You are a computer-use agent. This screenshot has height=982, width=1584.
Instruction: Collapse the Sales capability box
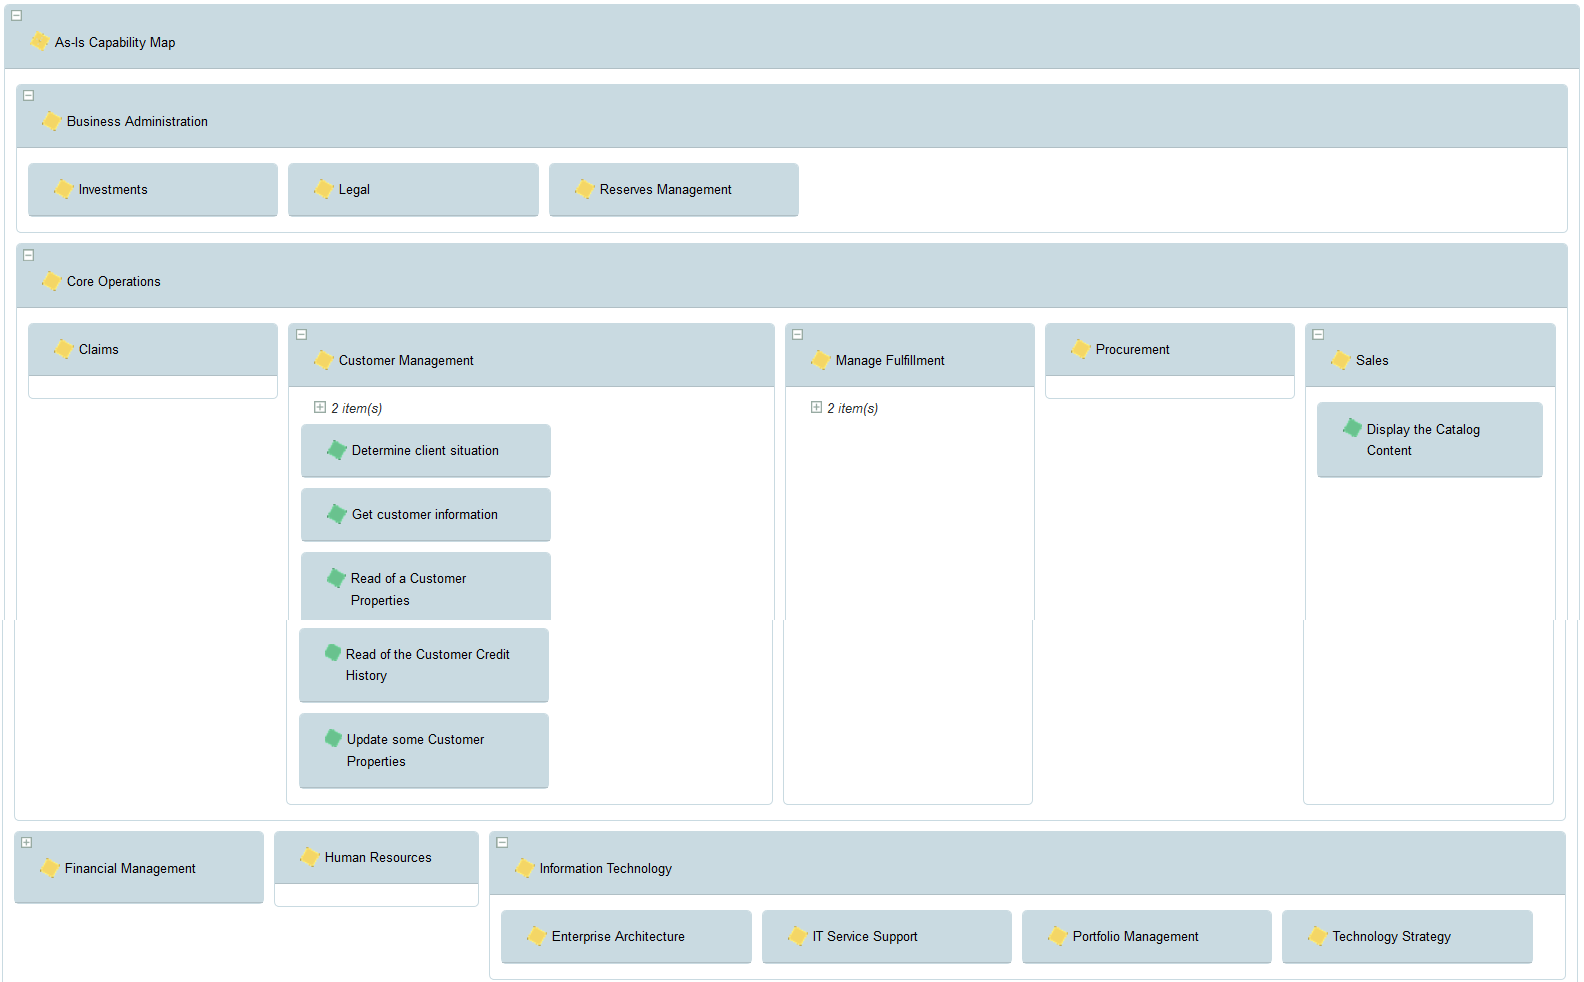point(1318,335)
